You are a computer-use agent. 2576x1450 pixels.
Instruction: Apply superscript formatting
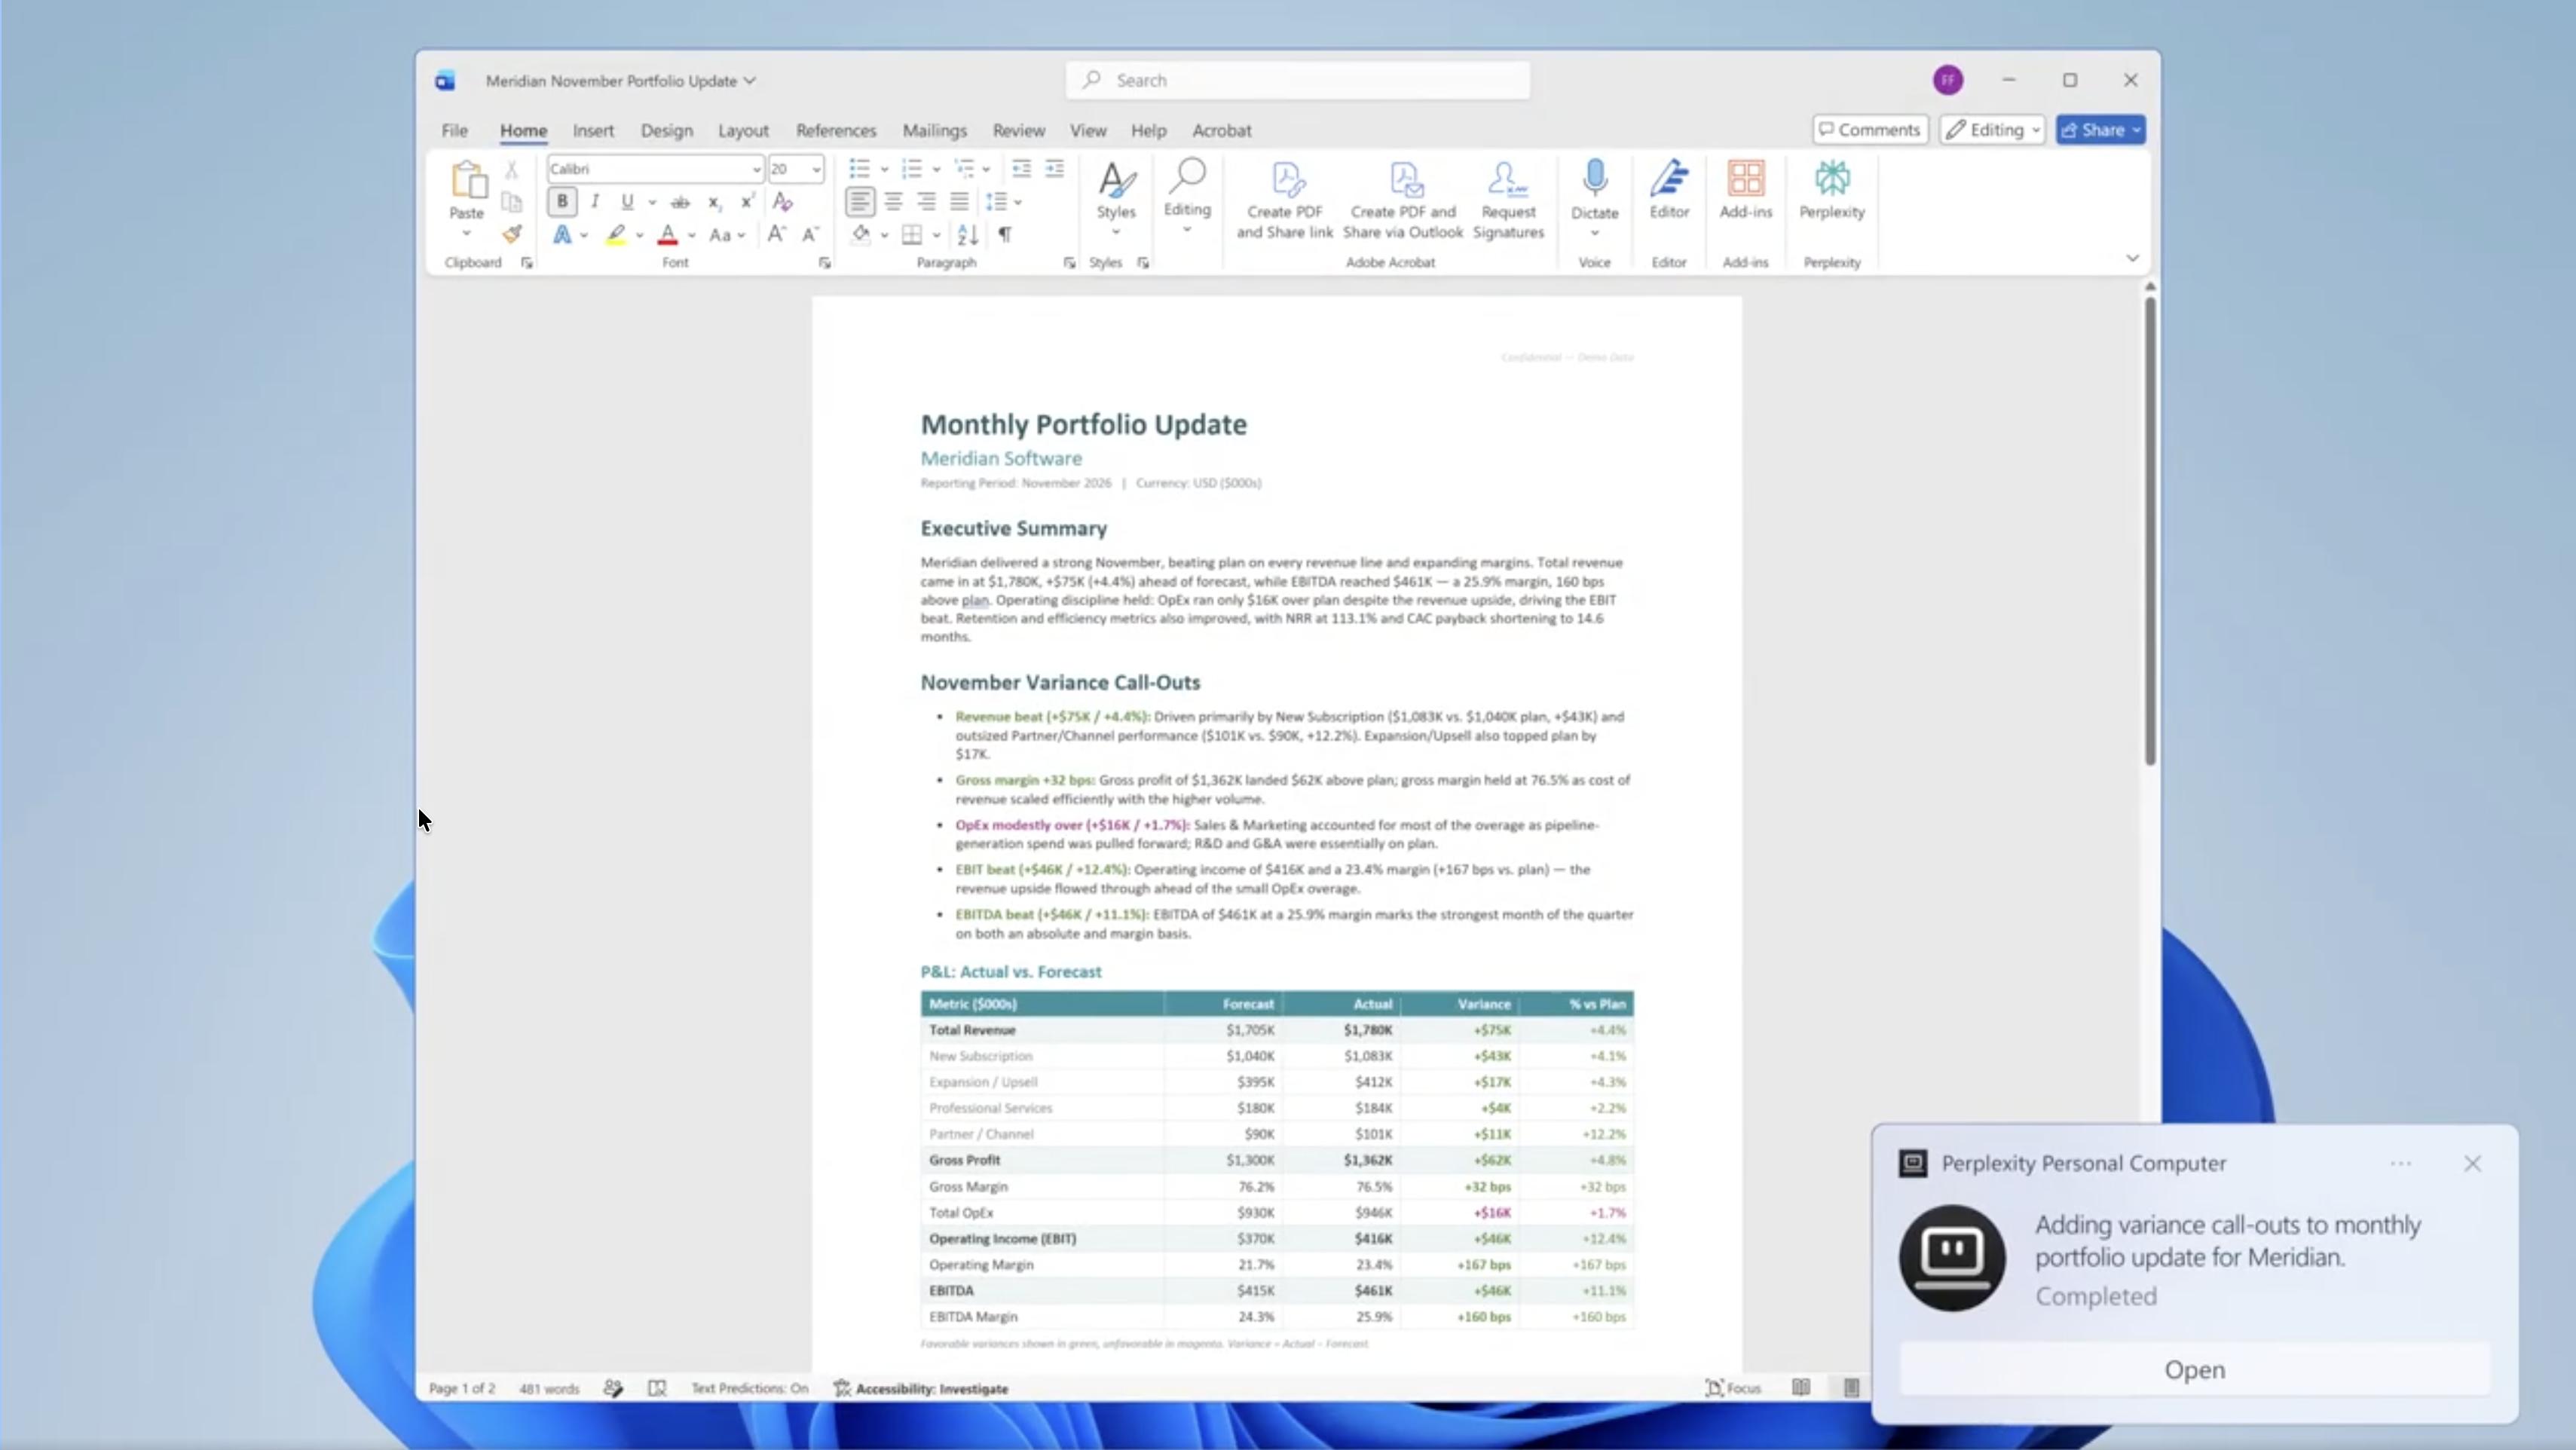pos(747,202)
